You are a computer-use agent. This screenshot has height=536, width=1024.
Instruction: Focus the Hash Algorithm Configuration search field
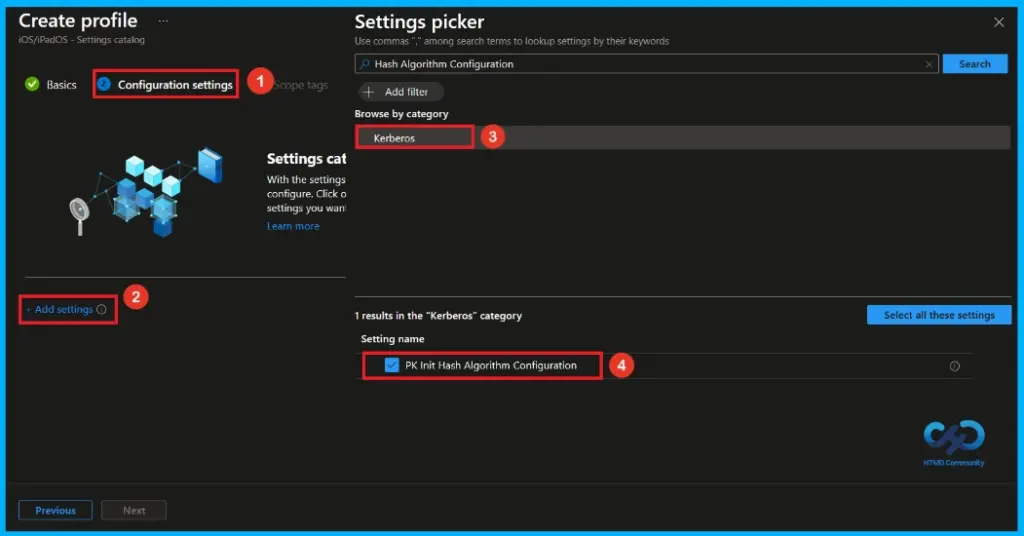647,64
